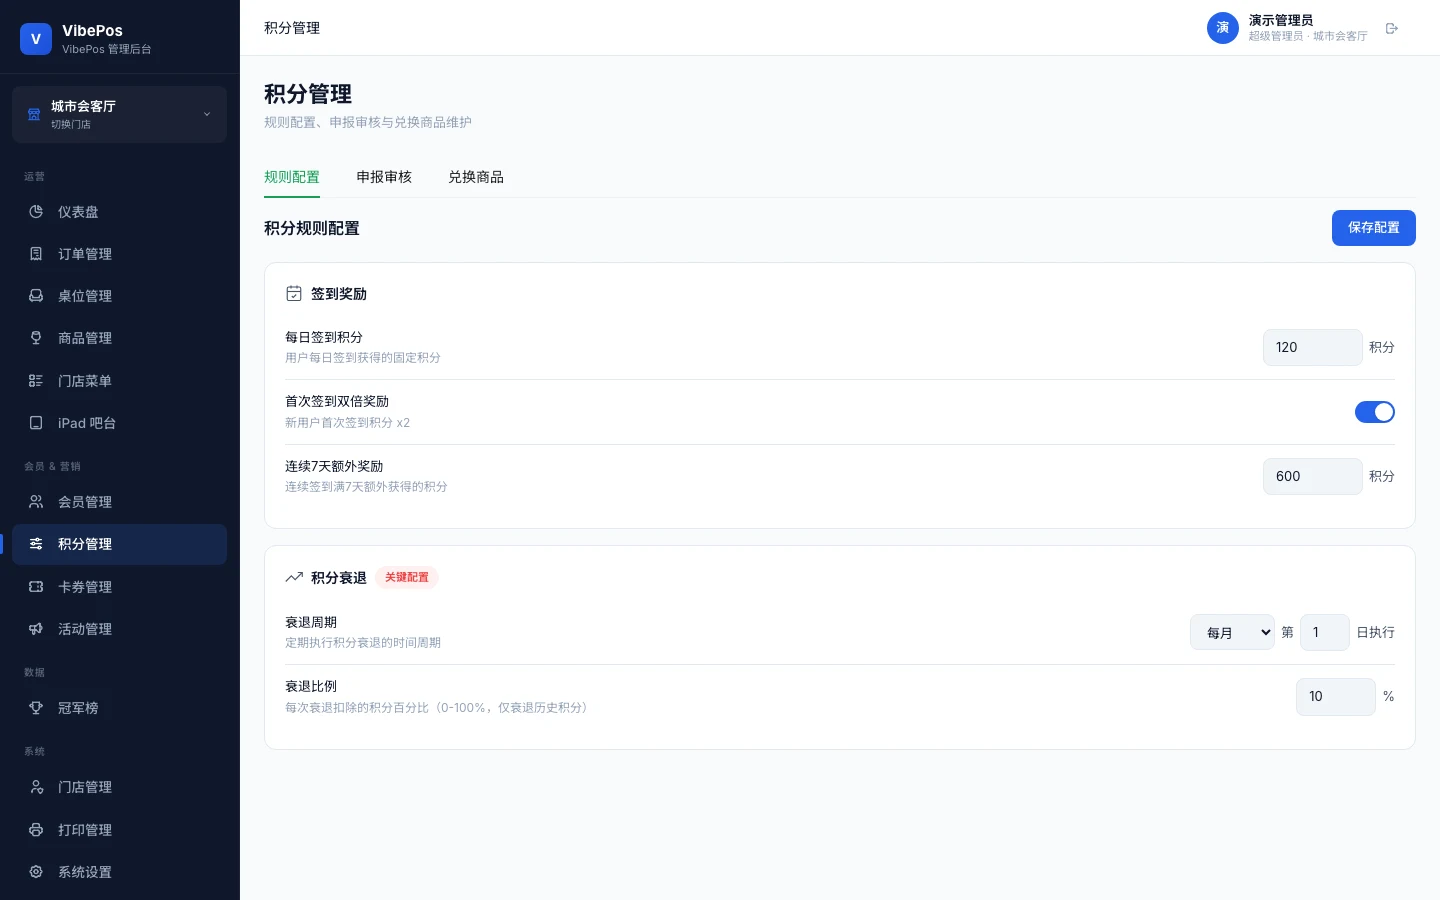Viewport: 1440px width, 900px height.
Task: Click the 定期执行积分衰退的时间周期 description
Action: click(x=363, y=642)
